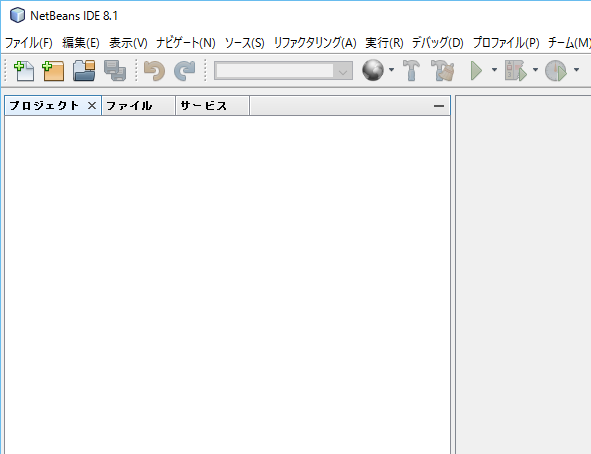Screen dimensions: 591x454
Task: Open the 編集(E) menu
Action: coord(81,43)
